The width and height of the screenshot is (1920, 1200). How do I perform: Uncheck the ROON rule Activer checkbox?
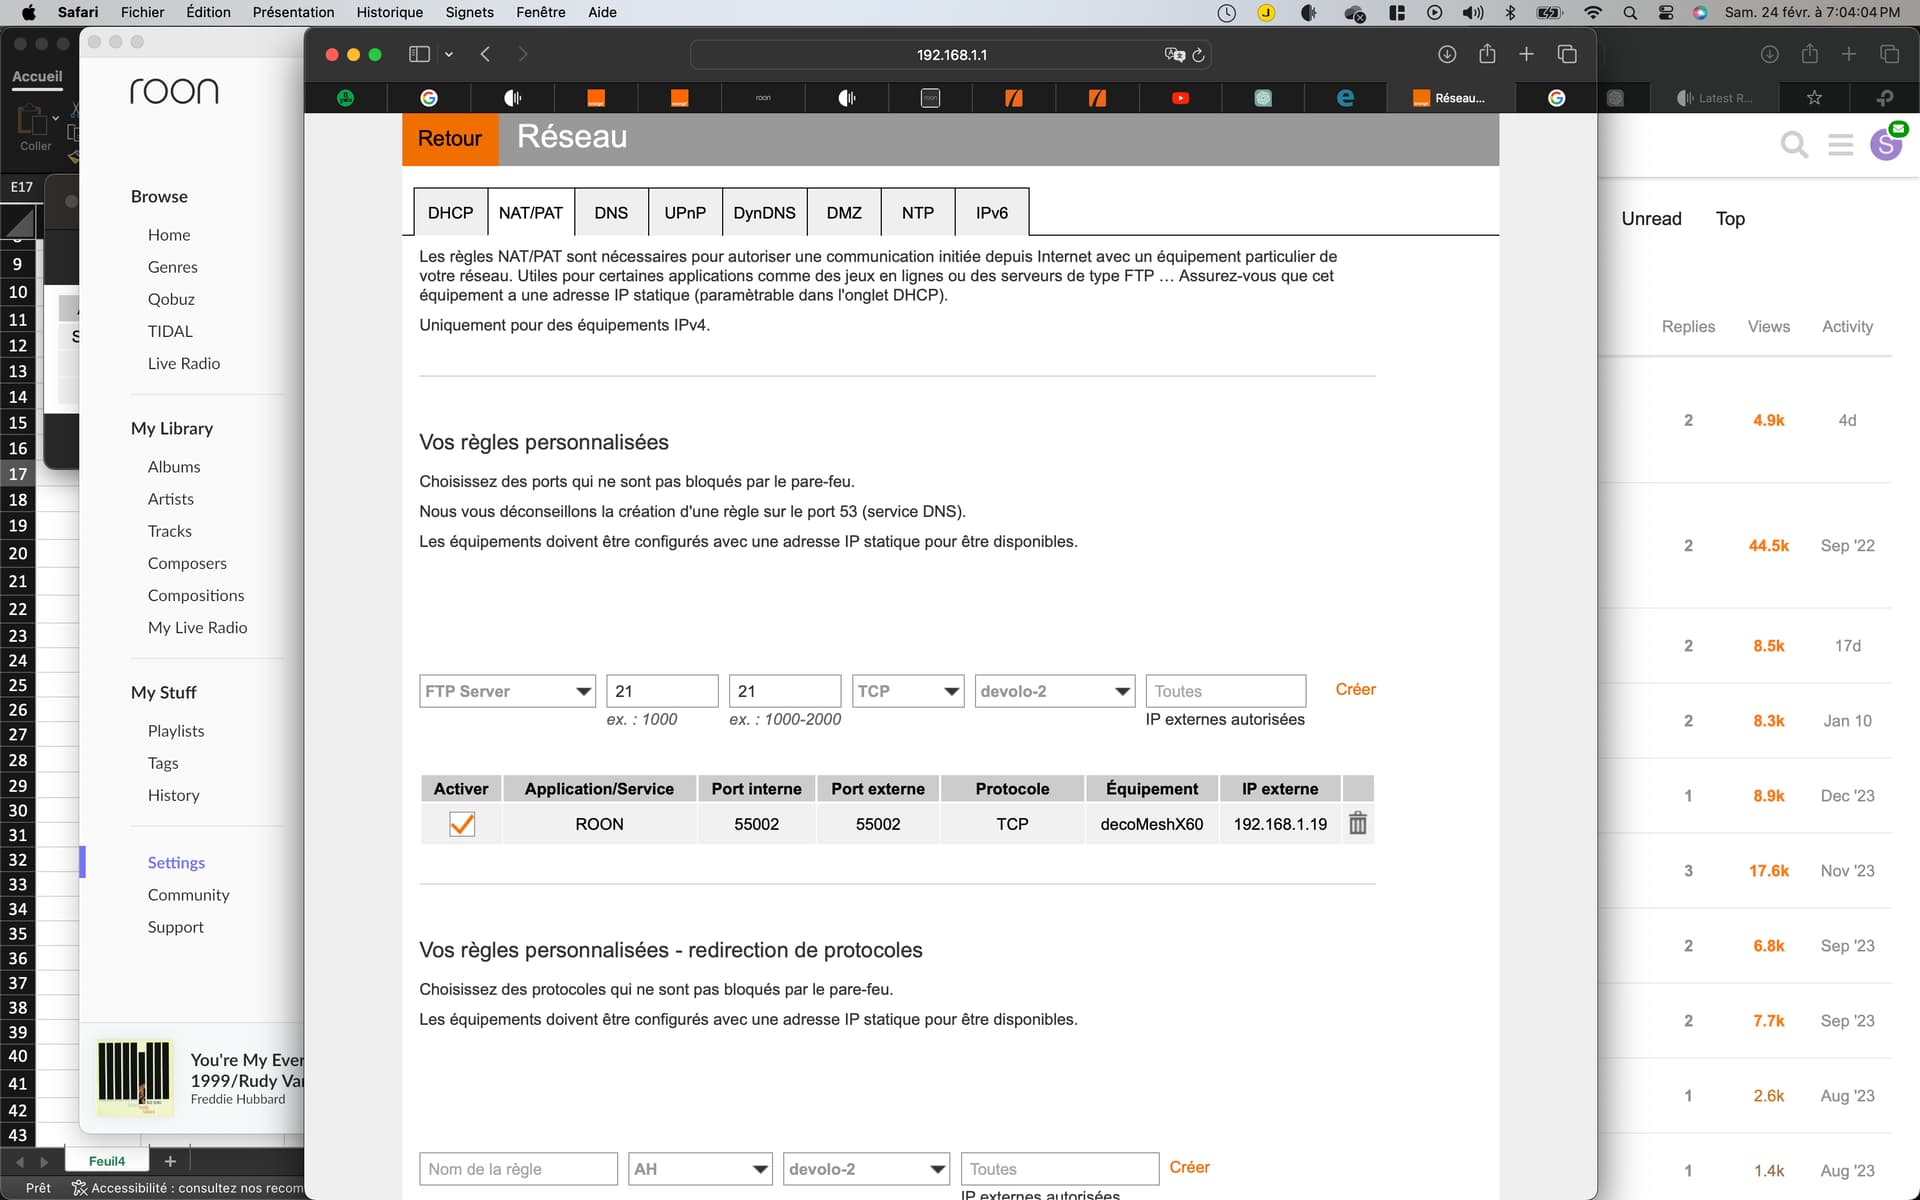tap(461, 824)
